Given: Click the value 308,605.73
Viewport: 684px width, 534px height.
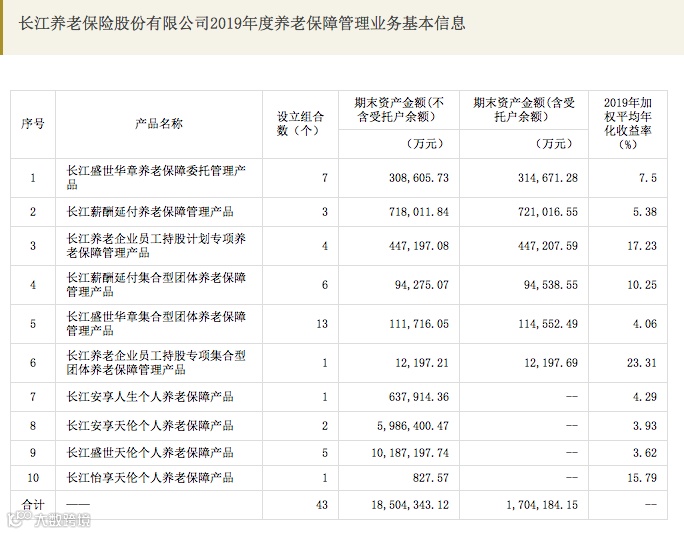Looking at the screenshot, I should pos(419,178).
